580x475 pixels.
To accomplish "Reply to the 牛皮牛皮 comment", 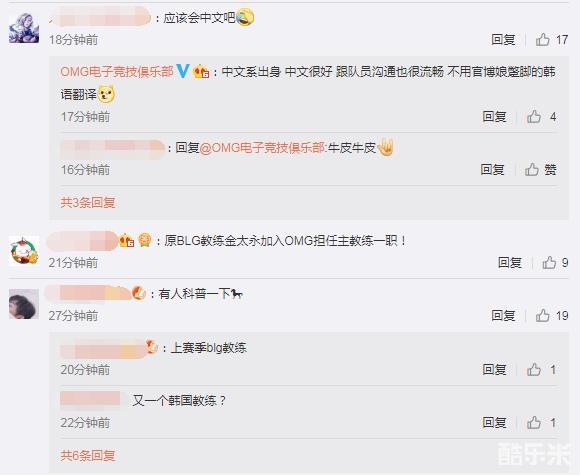I will [492, 169].
